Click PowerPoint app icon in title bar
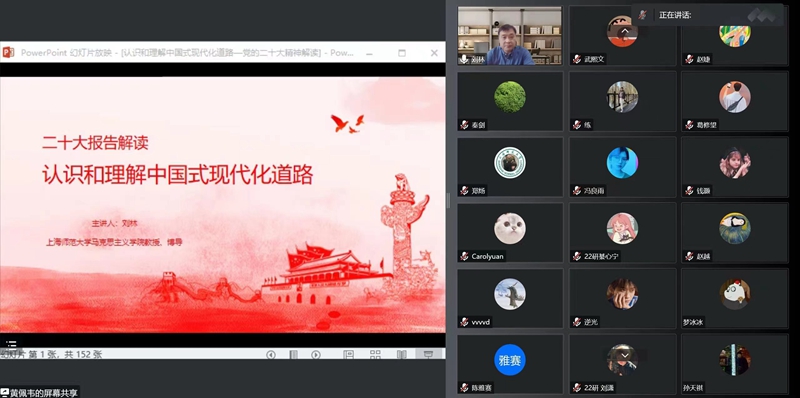Viewport: 800px width, 398px height. [8, 52]
